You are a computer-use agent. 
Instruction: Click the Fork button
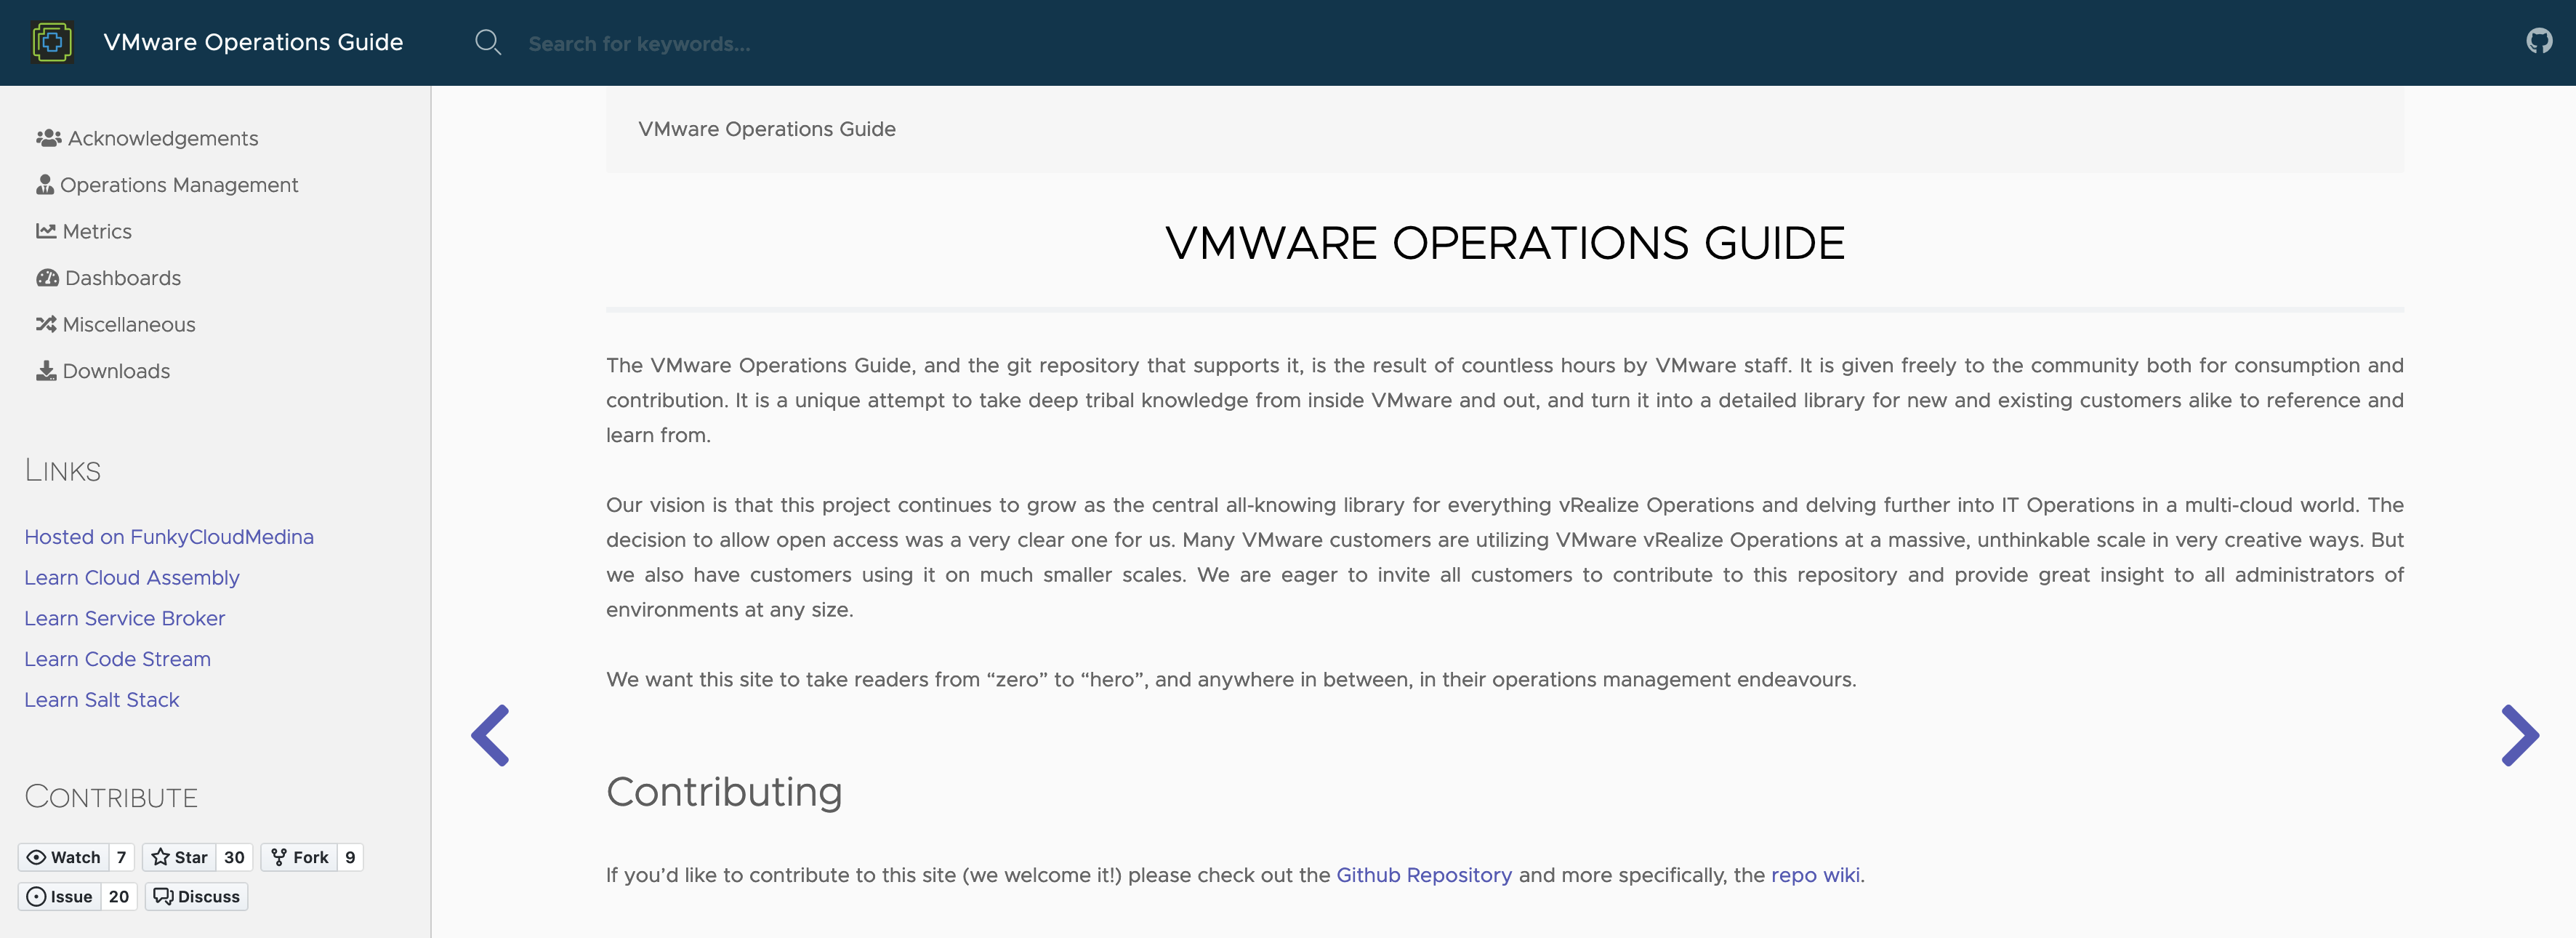click(300, 857)
